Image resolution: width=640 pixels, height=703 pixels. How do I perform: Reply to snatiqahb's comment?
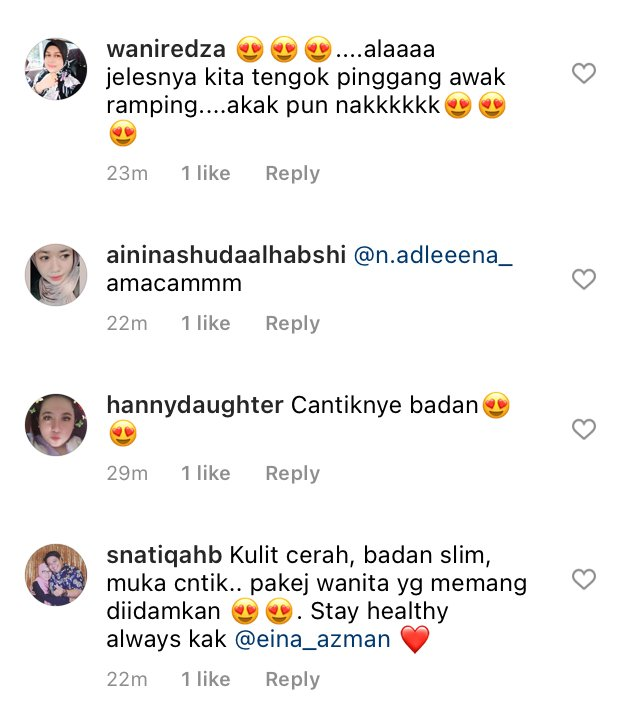(292, 679)
